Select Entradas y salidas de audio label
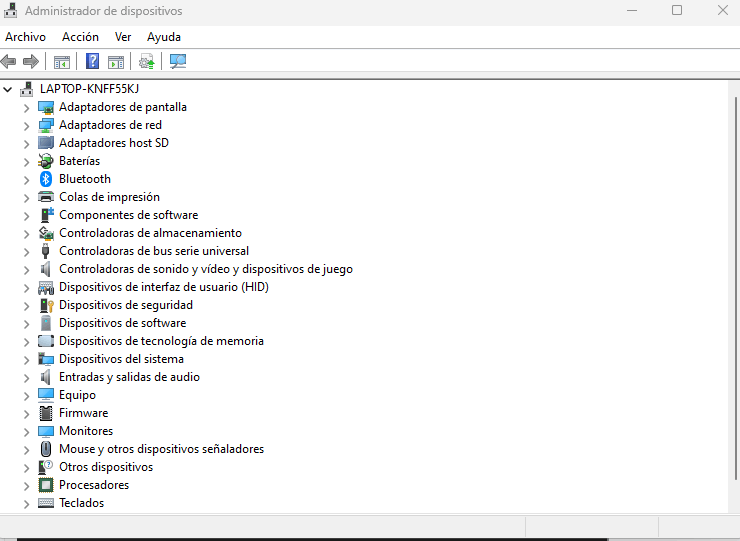The image size is (740, 541). point(129,377)
